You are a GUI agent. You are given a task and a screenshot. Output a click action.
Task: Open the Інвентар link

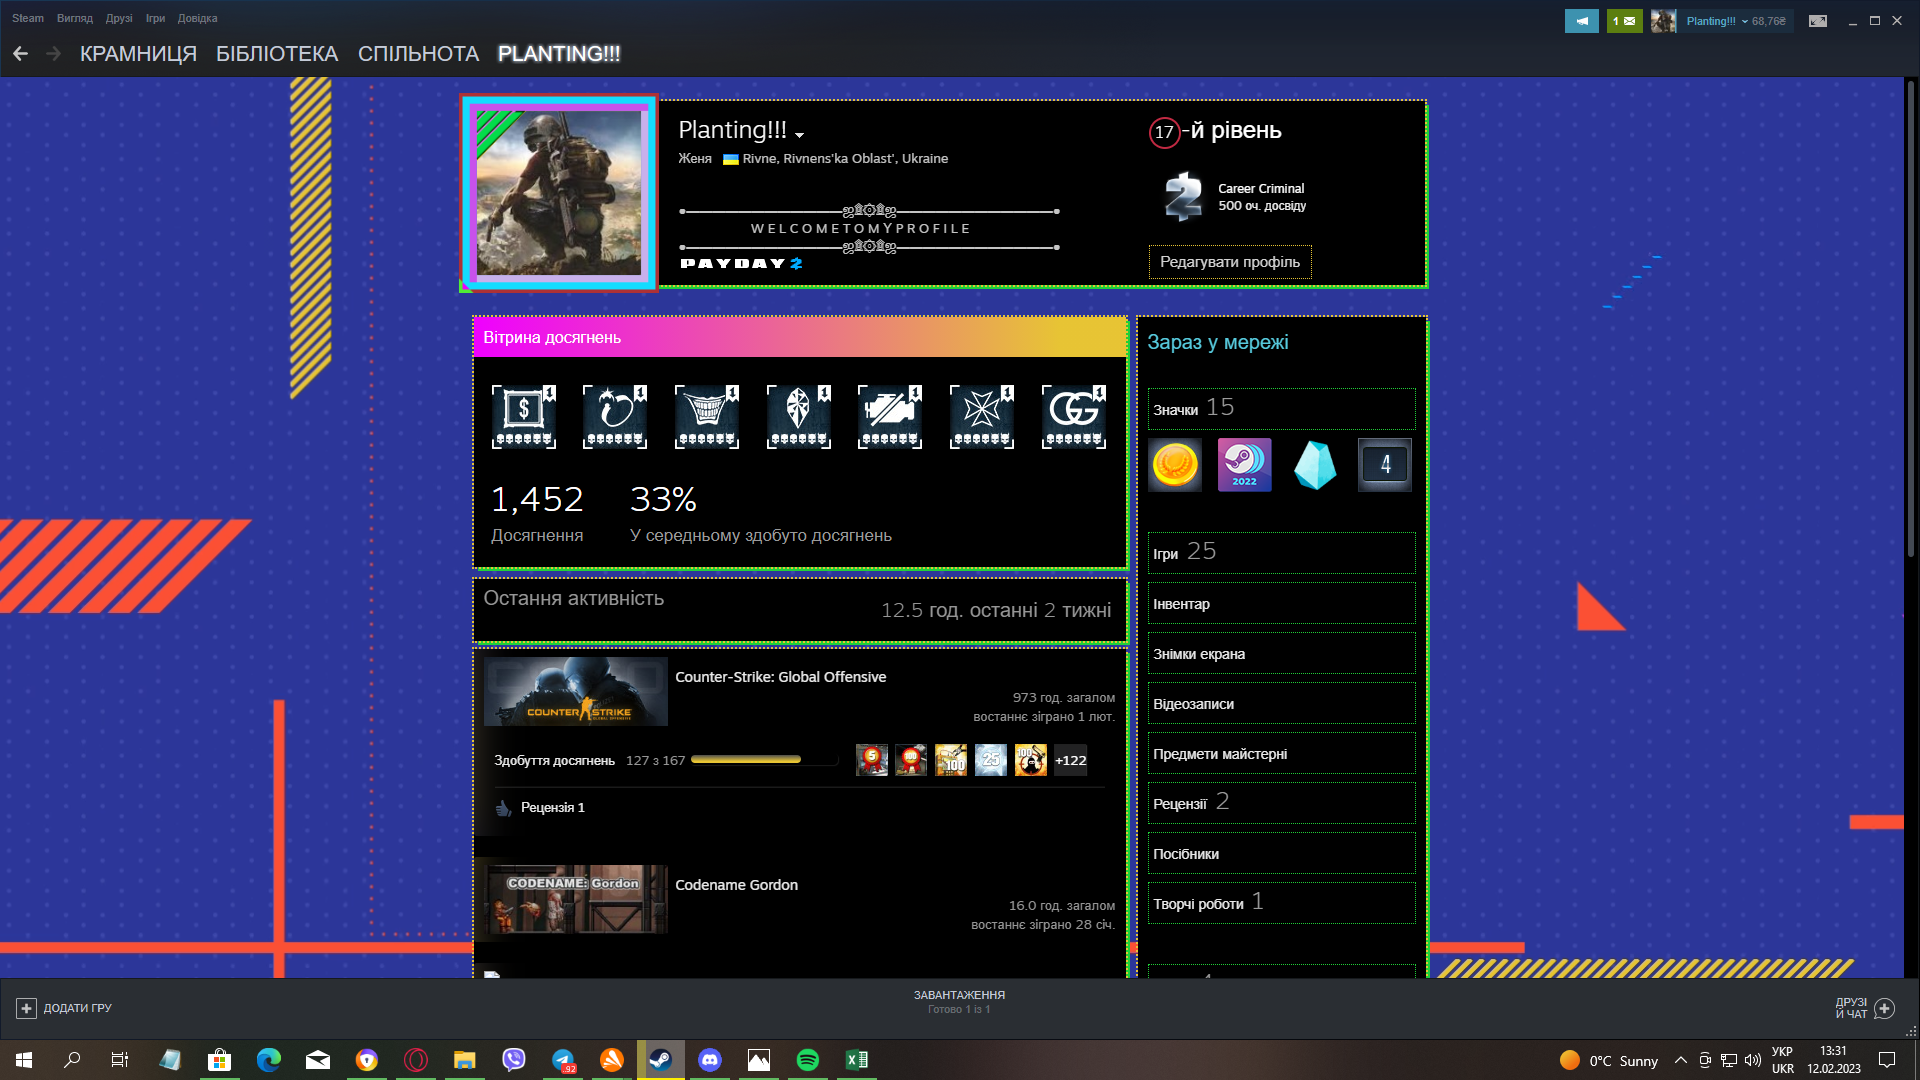pyautogui.click(x=1281, y=604)
